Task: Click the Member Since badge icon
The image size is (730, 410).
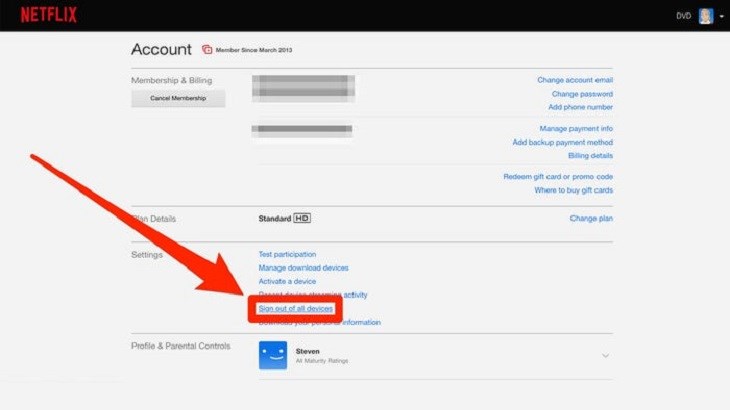Action: (207, 49)
